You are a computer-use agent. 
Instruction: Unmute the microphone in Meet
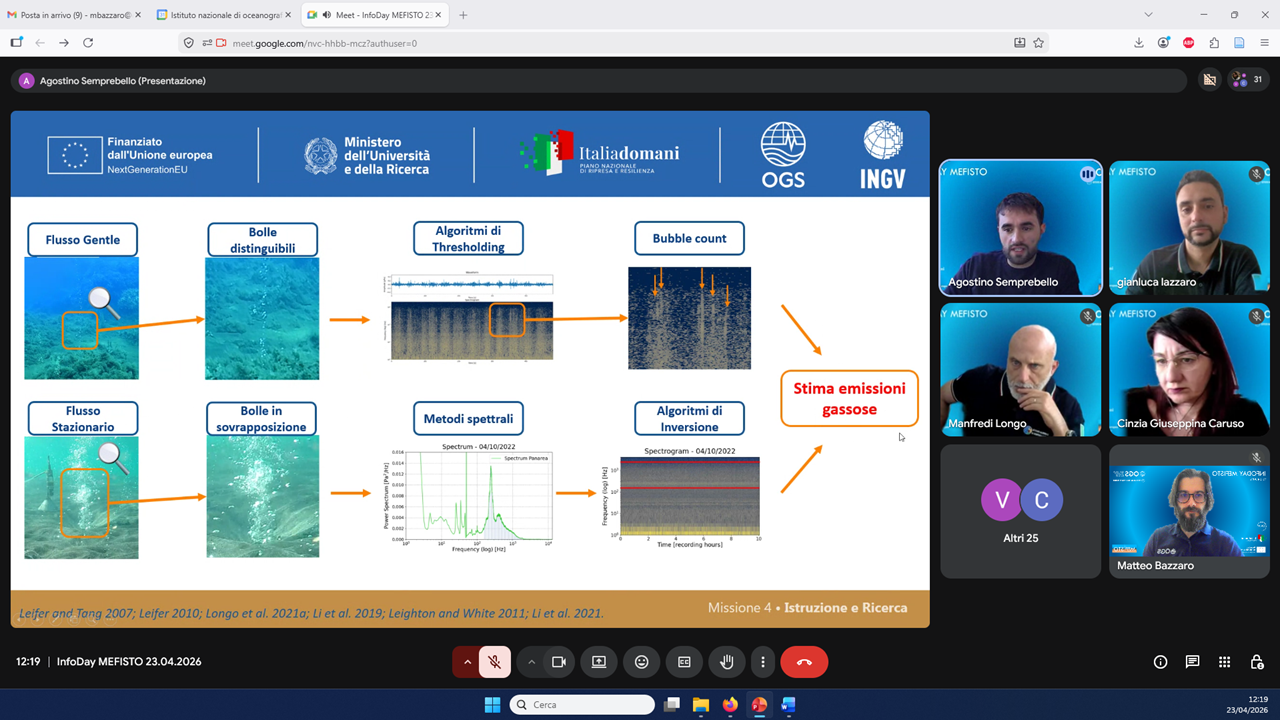(494, 662)
